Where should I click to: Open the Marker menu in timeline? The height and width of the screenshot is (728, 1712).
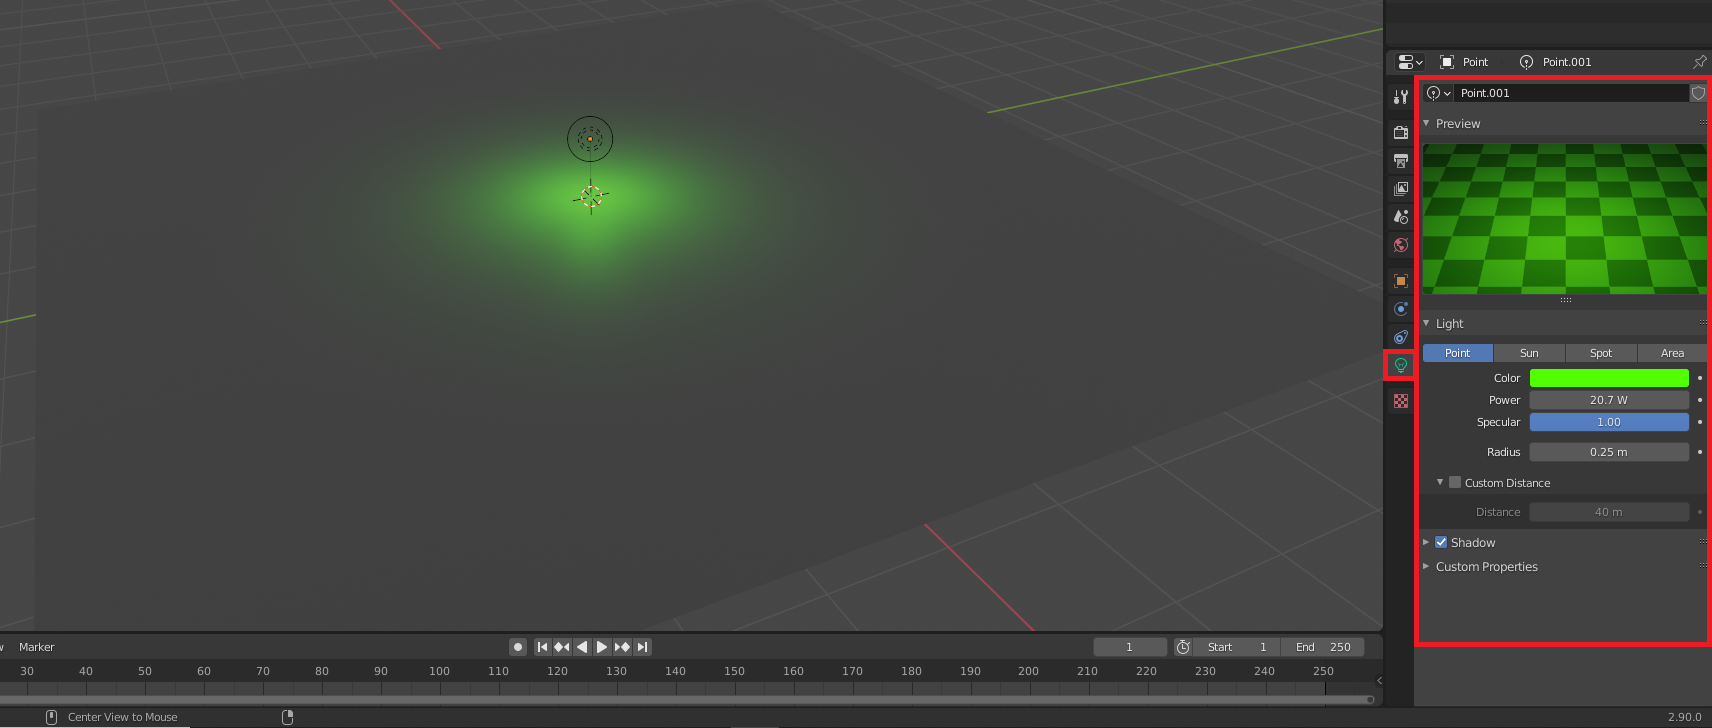coord(37,647)
